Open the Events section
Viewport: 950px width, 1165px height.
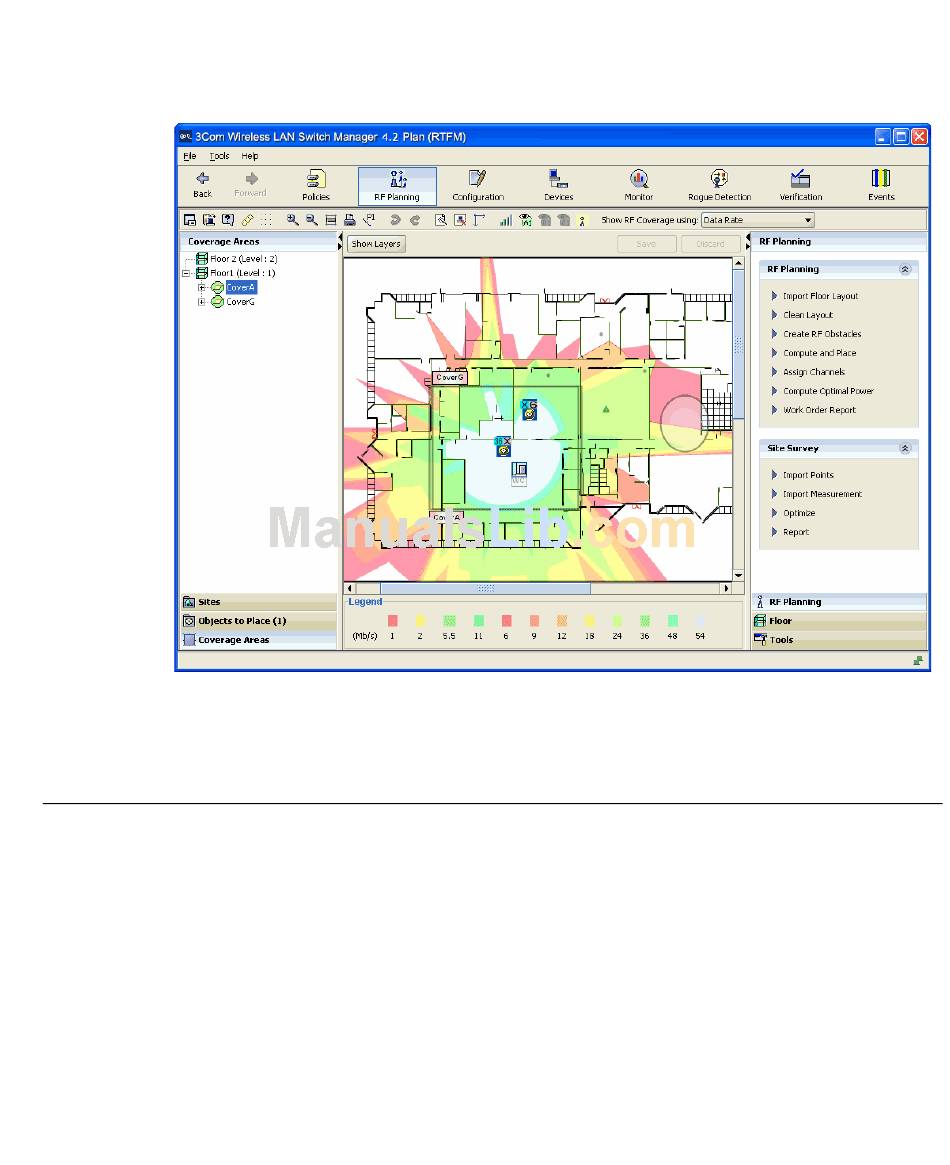881,185
